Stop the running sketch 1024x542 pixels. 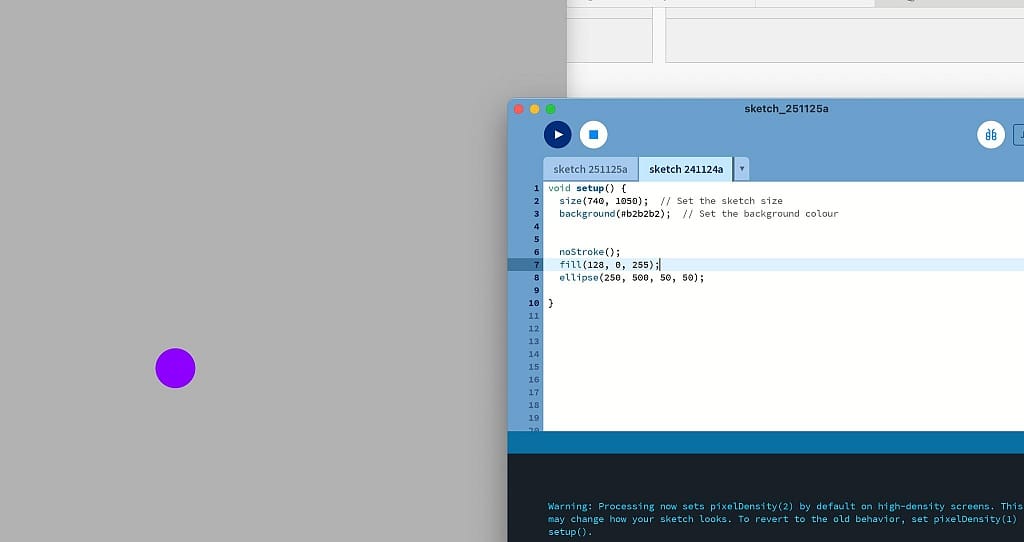593,134
